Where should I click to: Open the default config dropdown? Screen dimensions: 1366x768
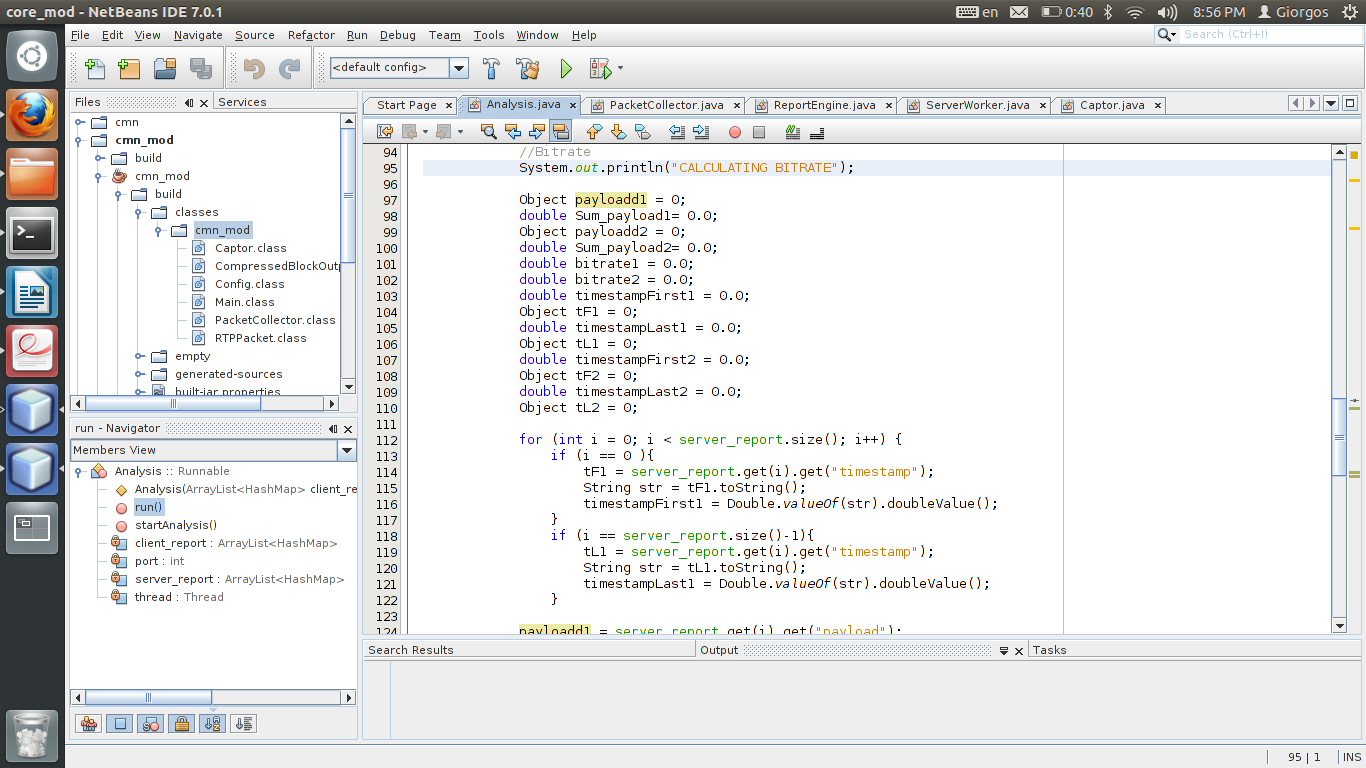coord(459,68)
